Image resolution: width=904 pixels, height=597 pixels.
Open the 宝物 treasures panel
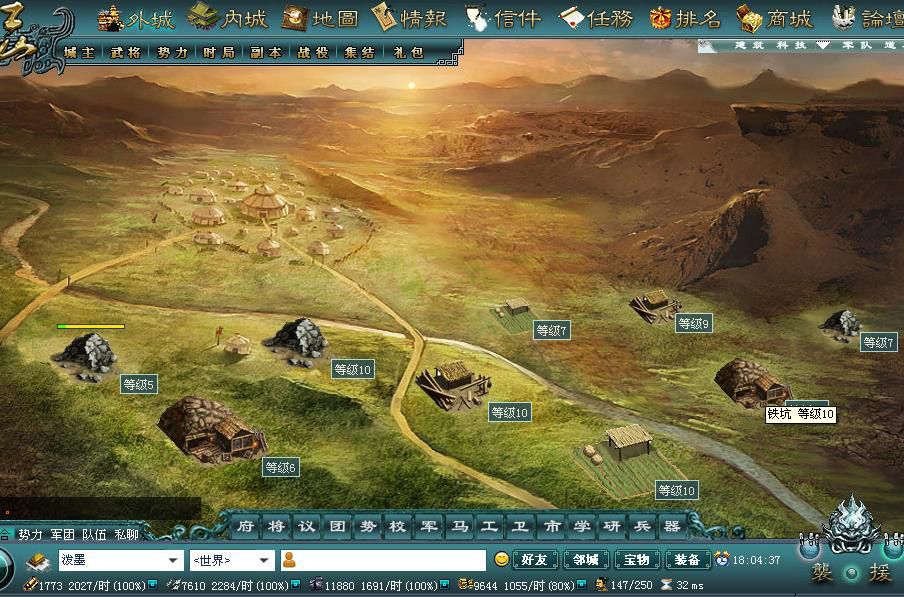(636, 560)
